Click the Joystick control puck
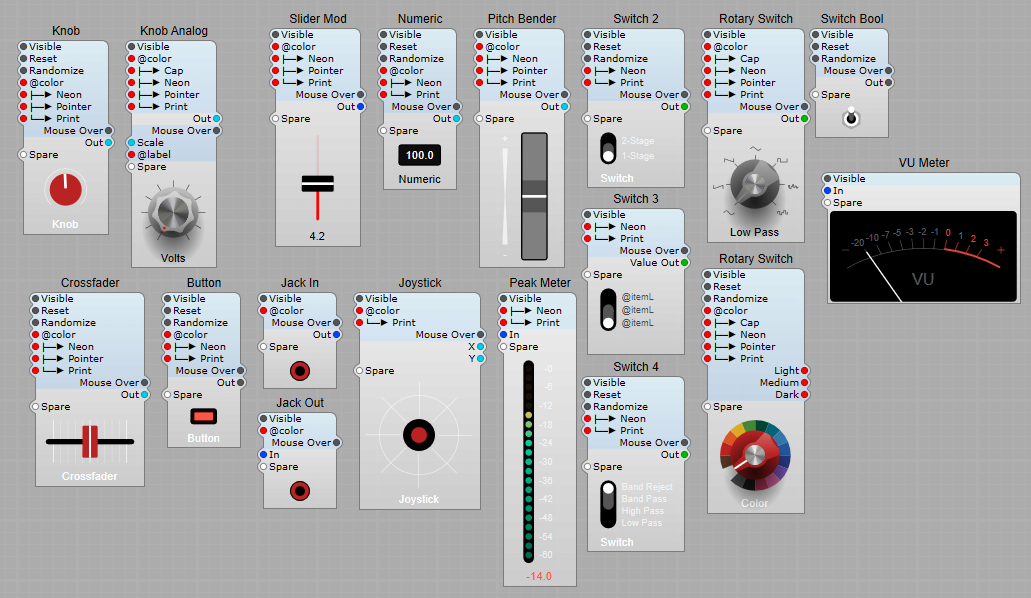 point(418,434)
